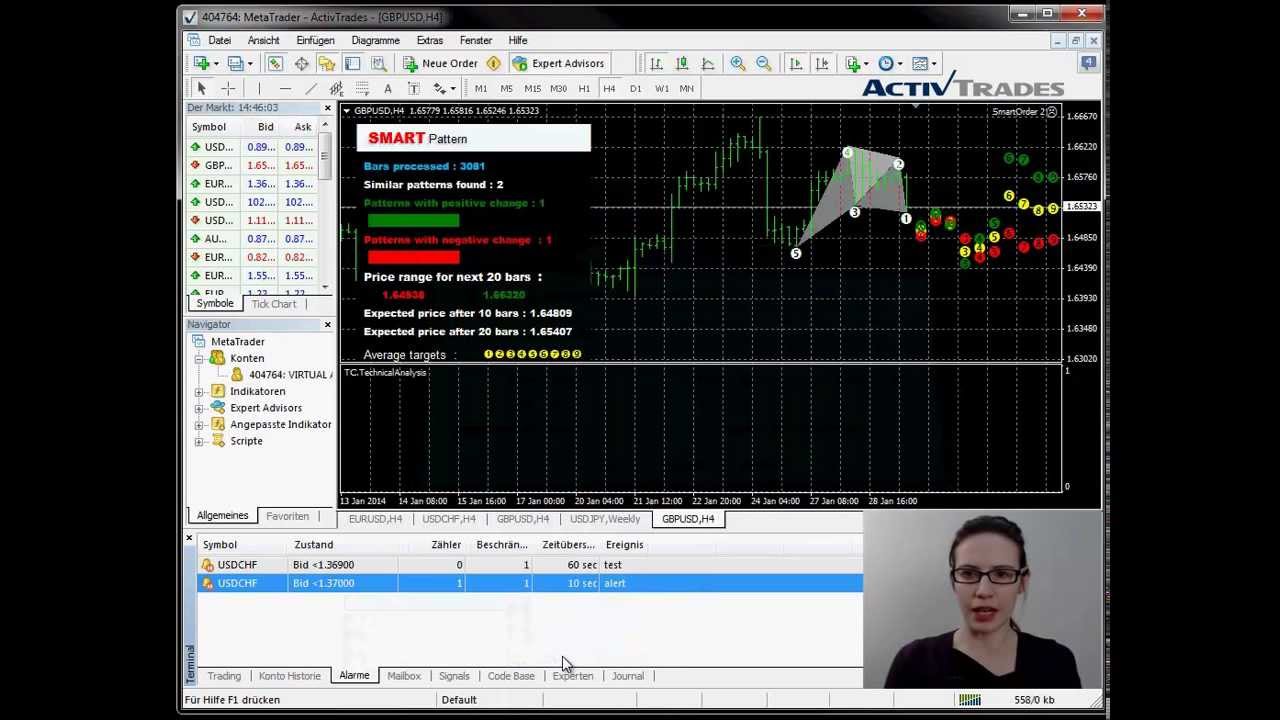Toggle chart shift from right edge

click(x=822, y=63)
